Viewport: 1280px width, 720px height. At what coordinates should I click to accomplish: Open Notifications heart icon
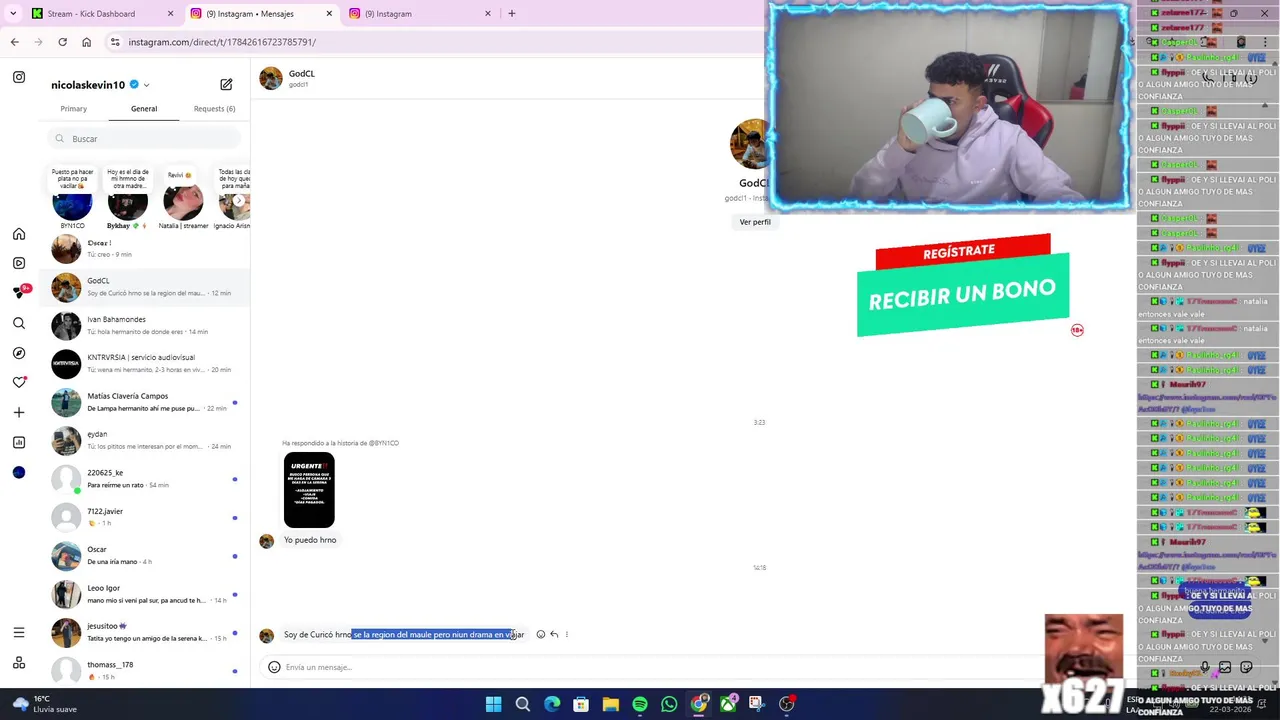coord(19,382)
